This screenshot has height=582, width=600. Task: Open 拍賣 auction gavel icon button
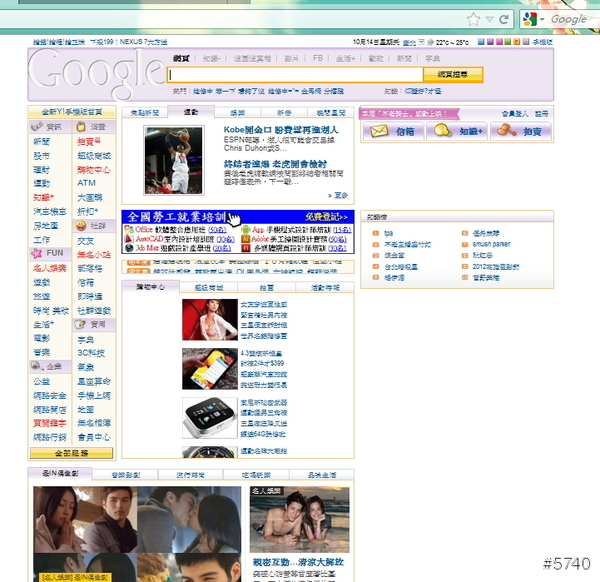(x=519, y=131)
